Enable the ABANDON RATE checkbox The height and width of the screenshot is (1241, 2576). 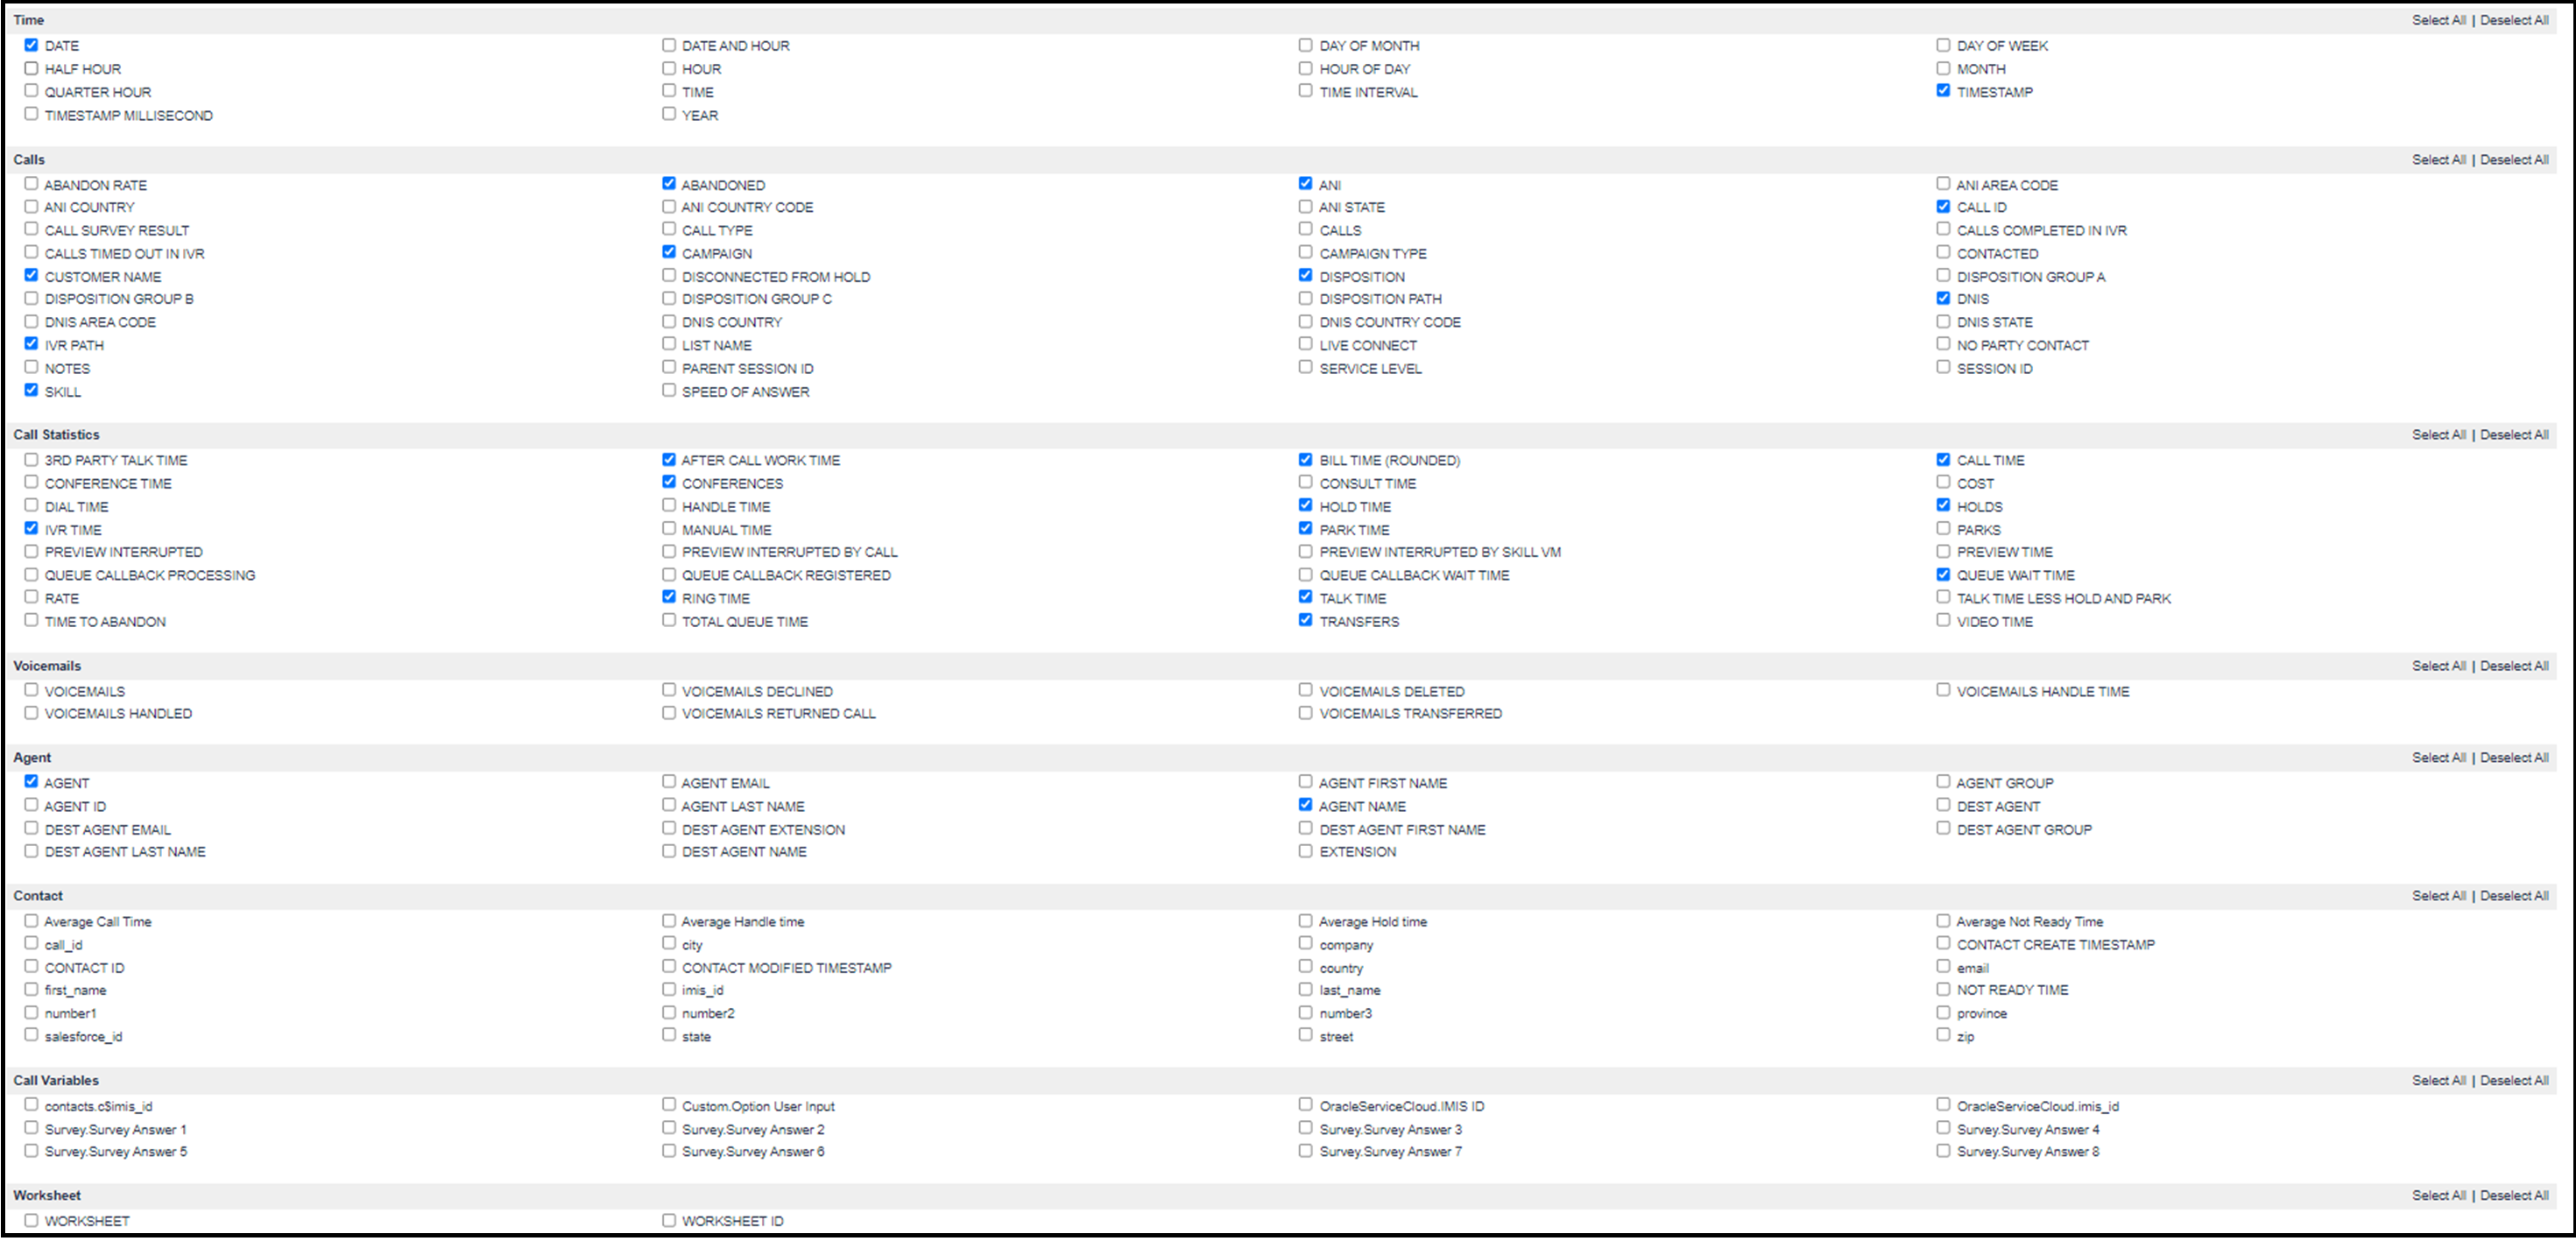(x=31, y=183)
